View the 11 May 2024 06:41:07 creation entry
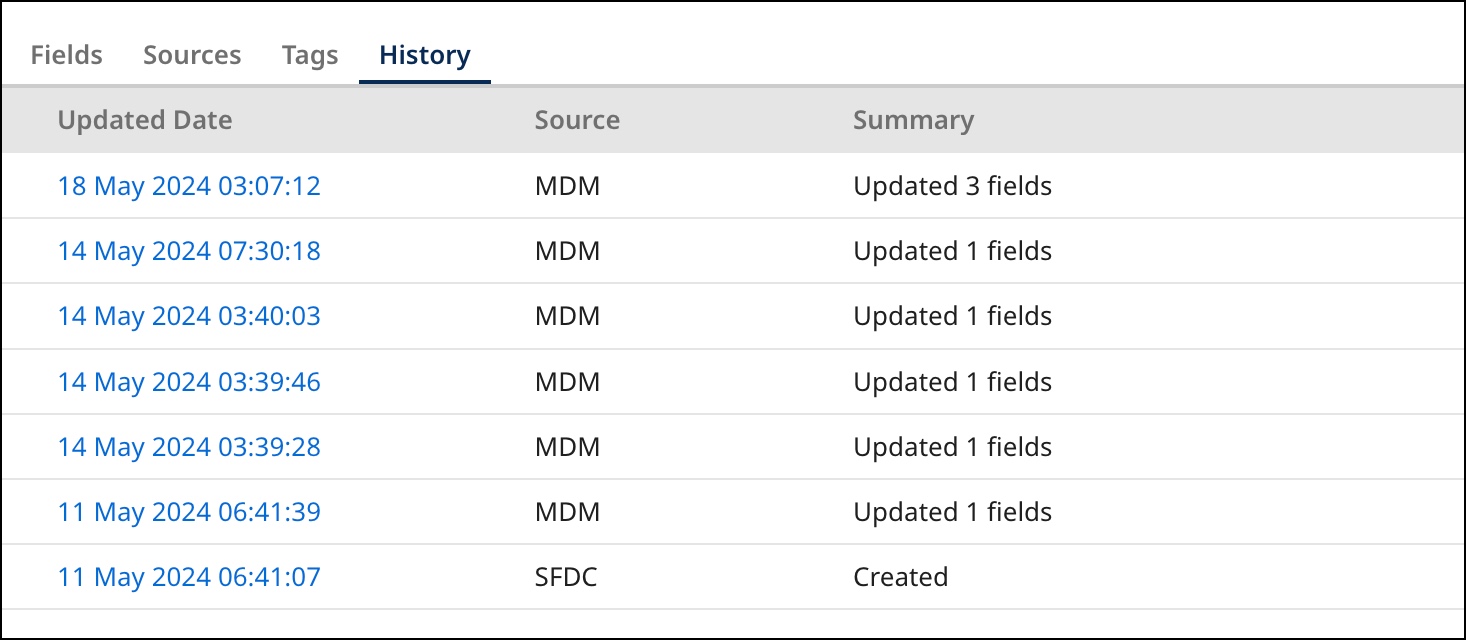This screenshot has height=640, width=1466. (189, 577)
